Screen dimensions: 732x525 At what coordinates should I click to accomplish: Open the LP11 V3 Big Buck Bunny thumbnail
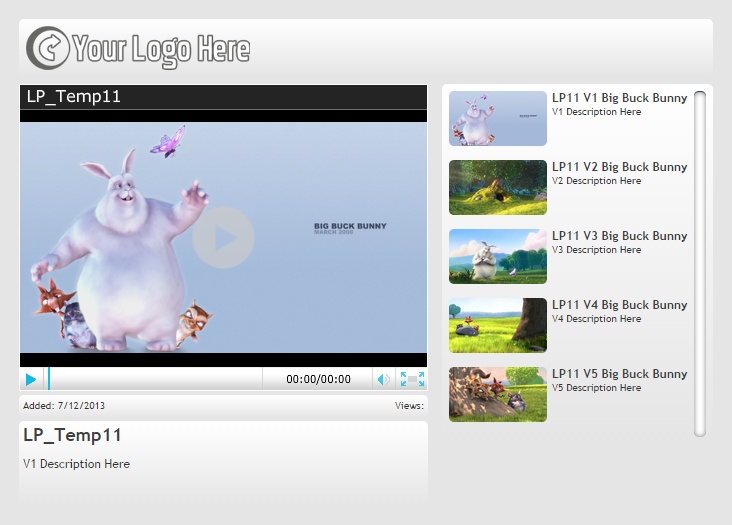pos(498,257)
